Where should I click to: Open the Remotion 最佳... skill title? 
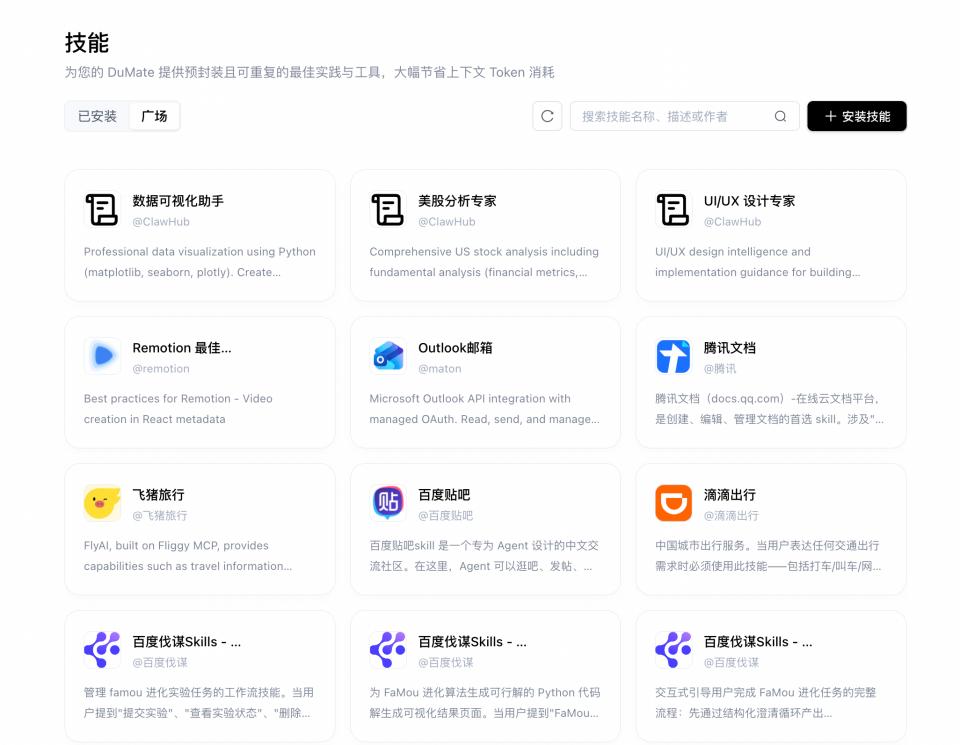click(182, 348)
